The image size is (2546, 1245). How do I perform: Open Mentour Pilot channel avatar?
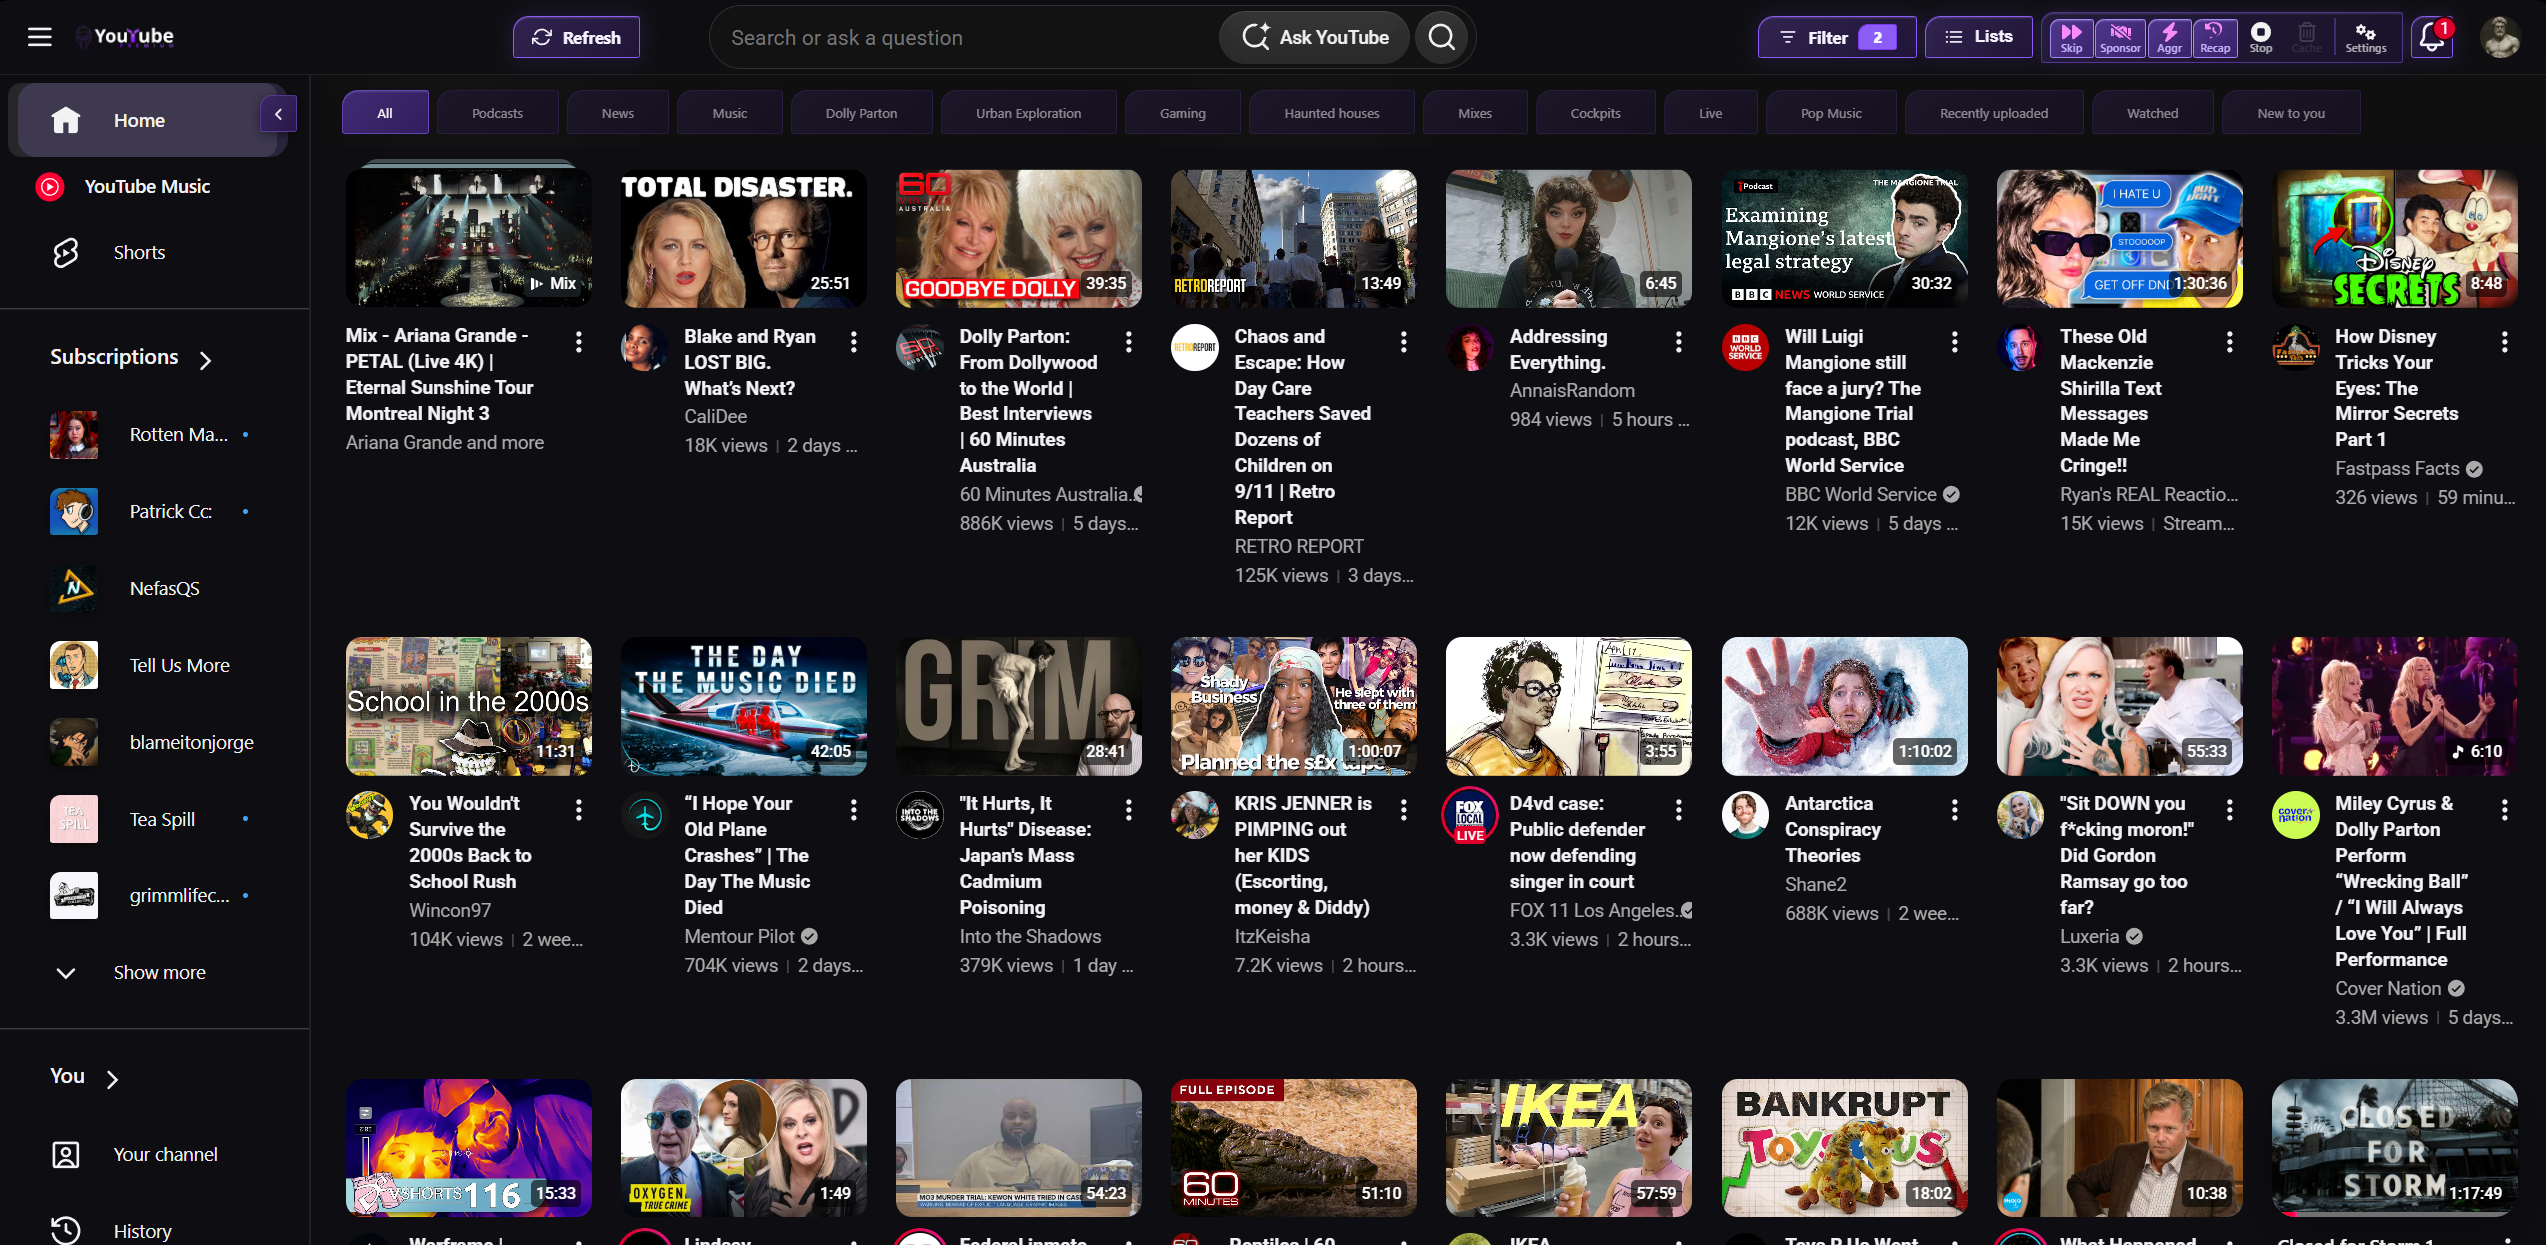point(644,816)
